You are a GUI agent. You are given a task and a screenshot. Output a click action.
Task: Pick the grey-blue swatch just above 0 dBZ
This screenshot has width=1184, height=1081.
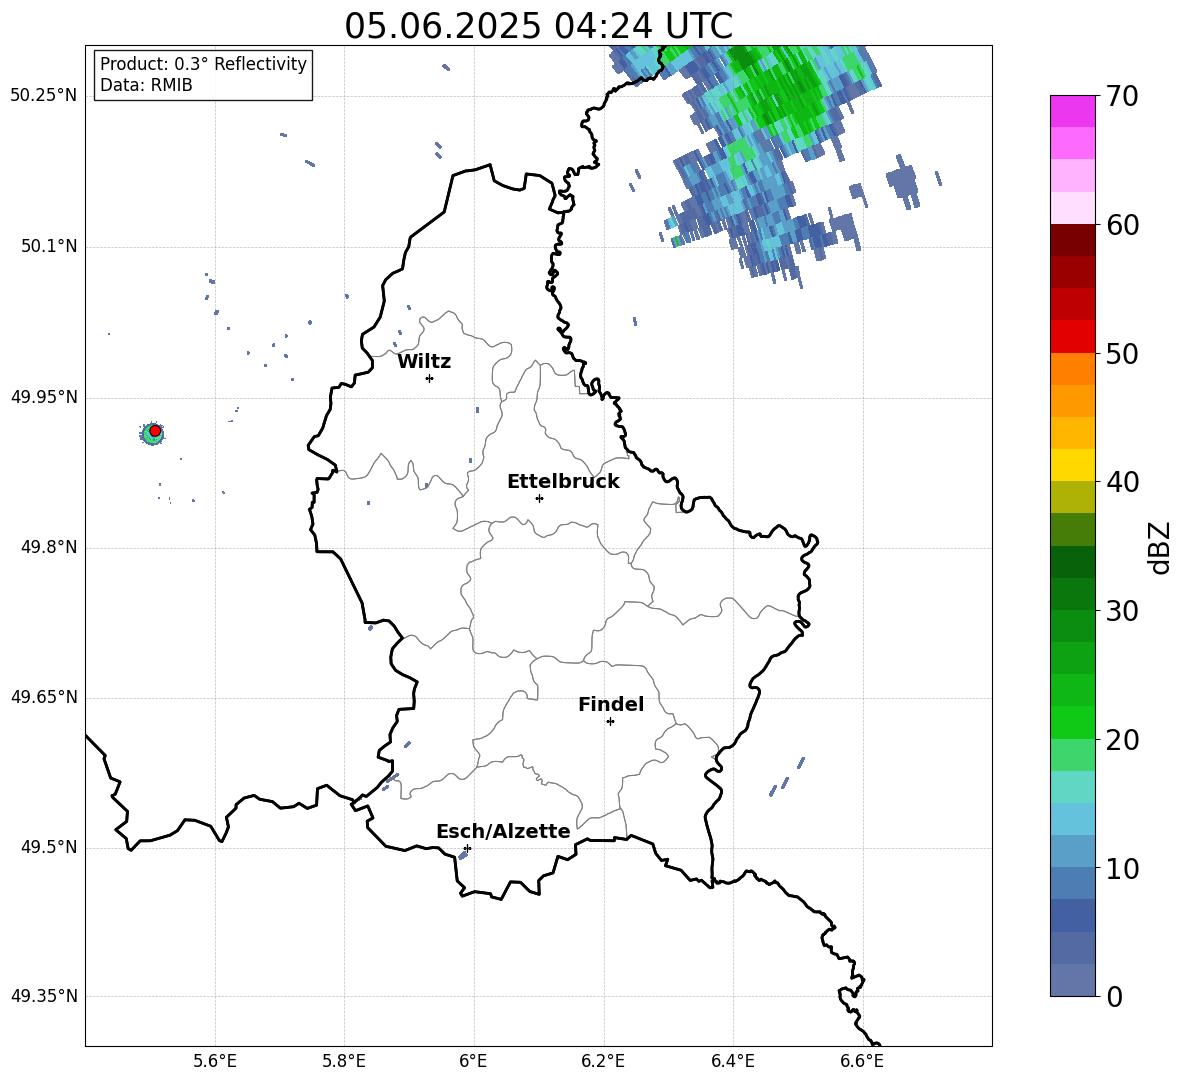(1072, 980)
